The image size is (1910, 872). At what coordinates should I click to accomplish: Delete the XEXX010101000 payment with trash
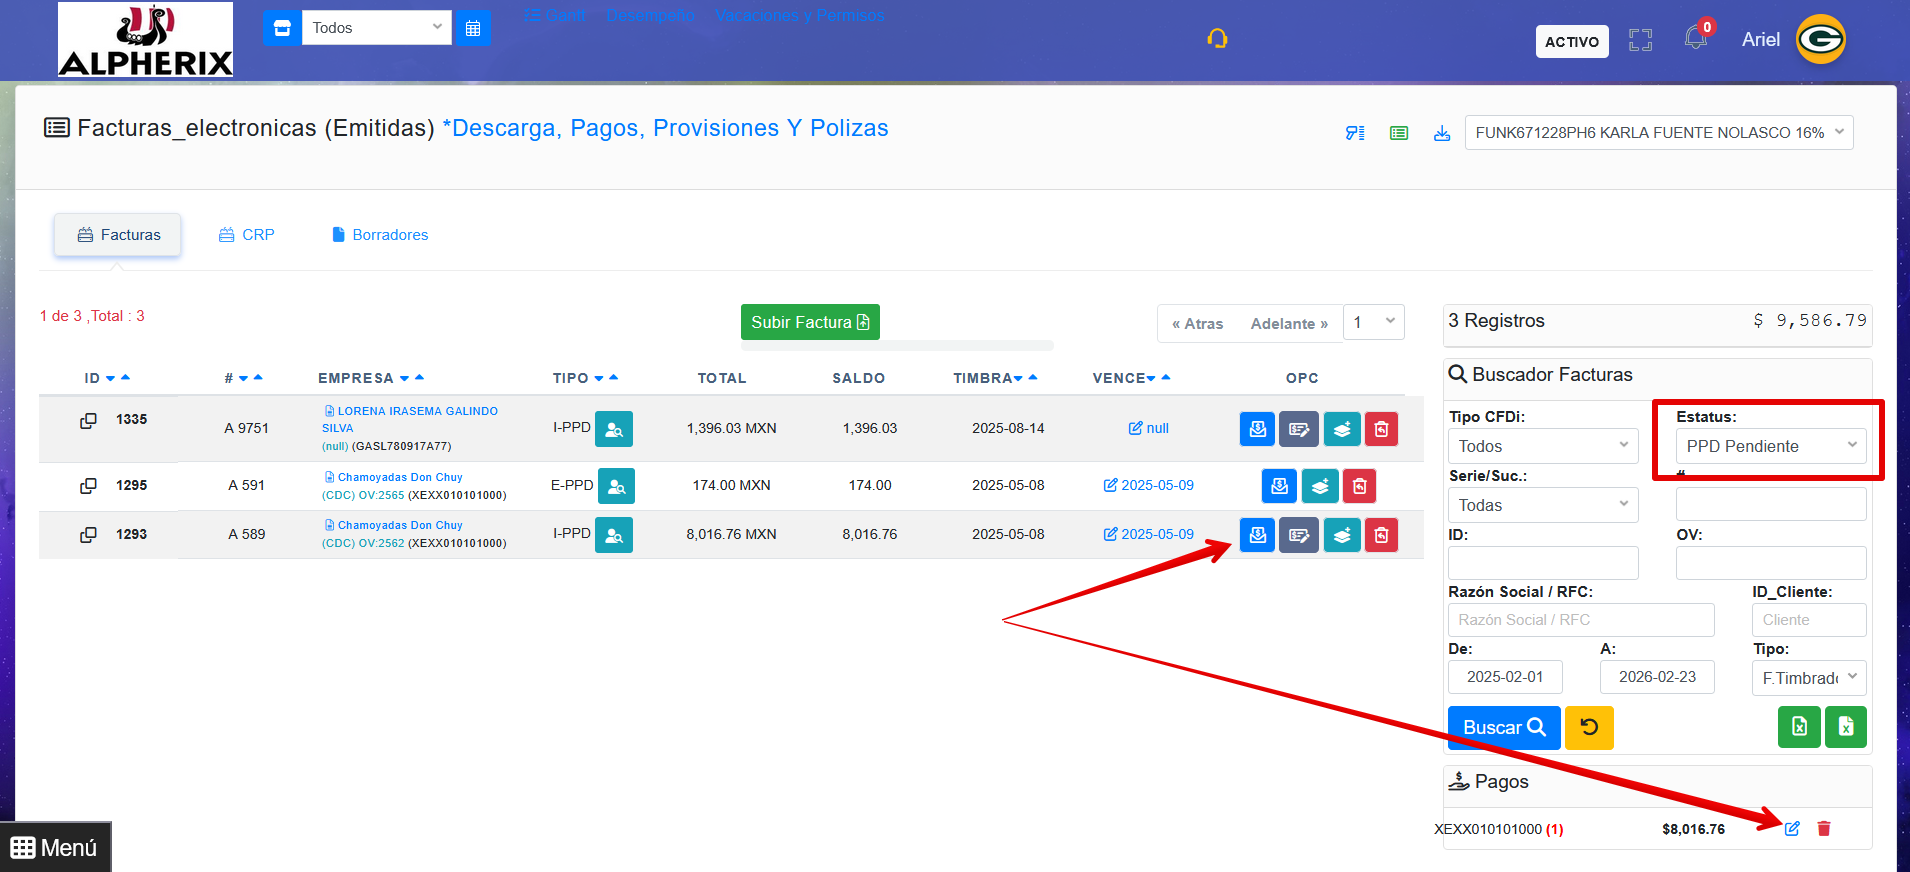(x=1824, y=829)
